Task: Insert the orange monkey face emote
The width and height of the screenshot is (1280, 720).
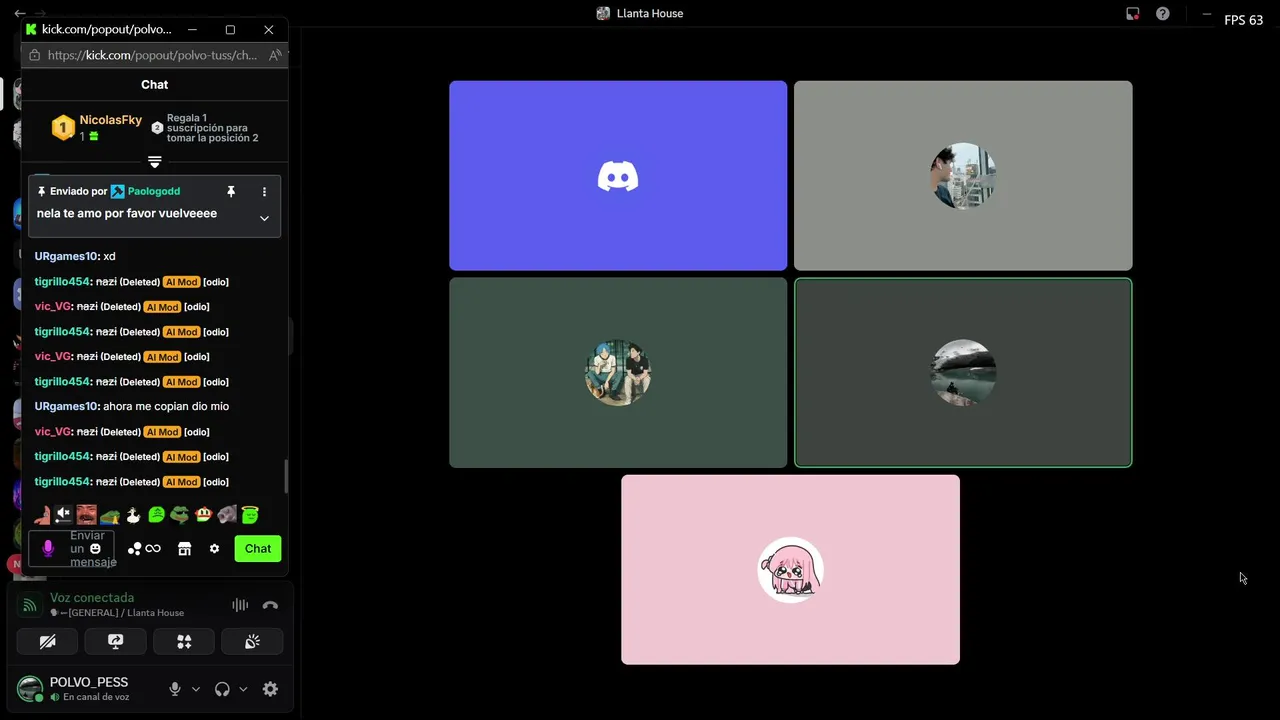Action: (x=203, y=516)
